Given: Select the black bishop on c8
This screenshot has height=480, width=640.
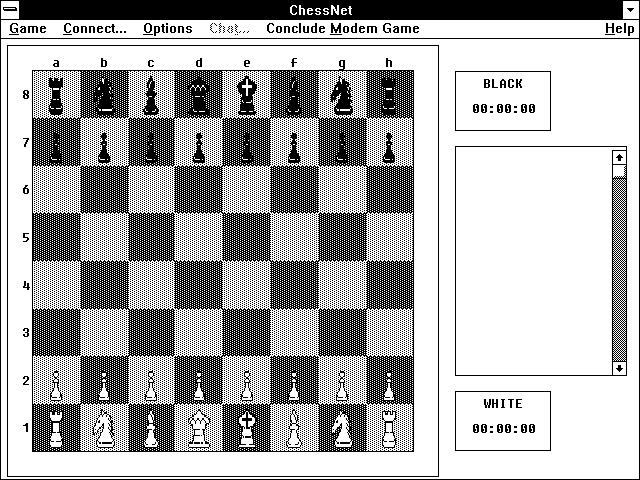Looking at the screenshot, I should pos(151,94).
